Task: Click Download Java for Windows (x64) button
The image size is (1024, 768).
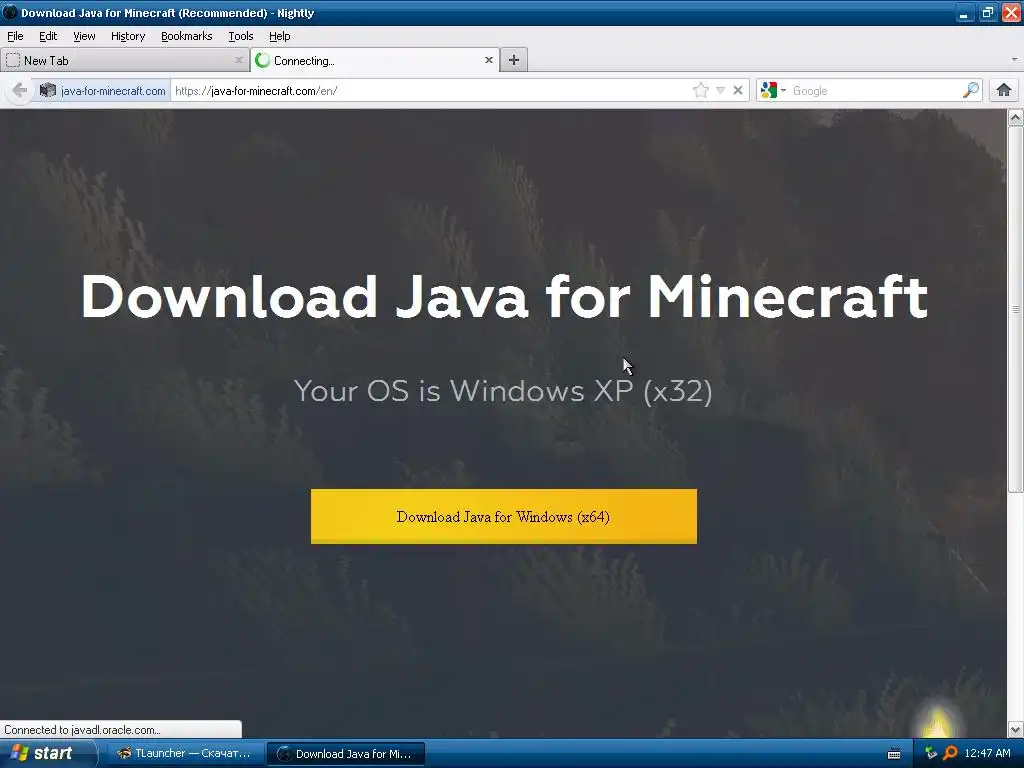Action: click(504, 517)
